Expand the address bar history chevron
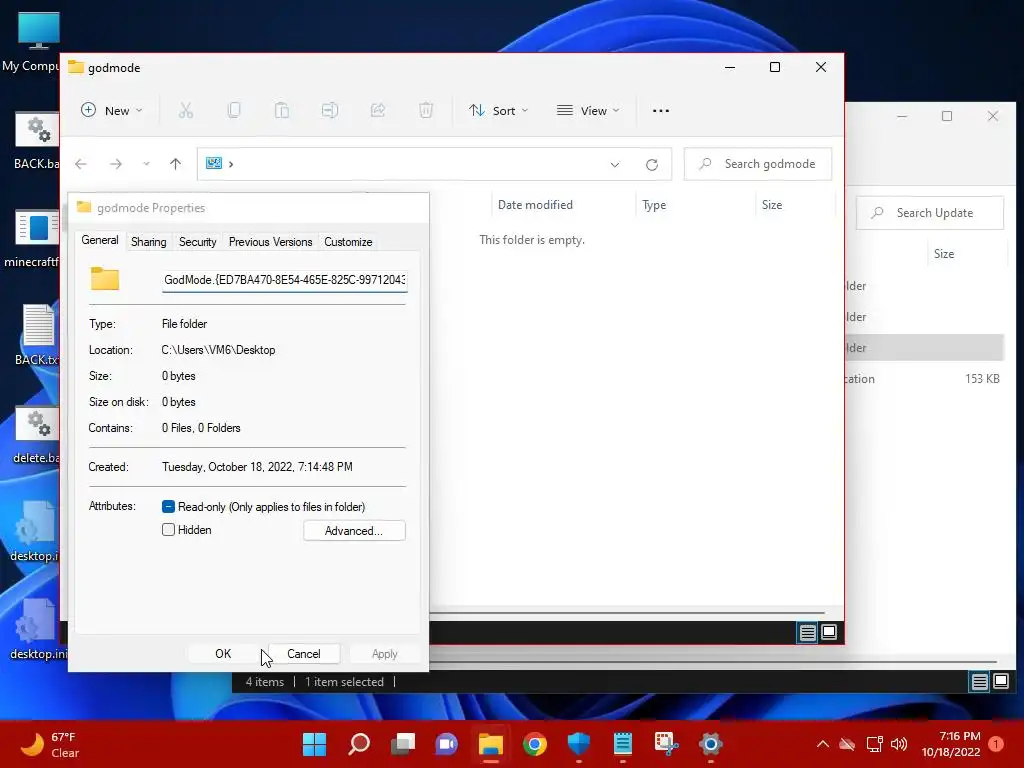Image resolution: width=1024 pixels, height=768 pixels. [x=615, y=165]
